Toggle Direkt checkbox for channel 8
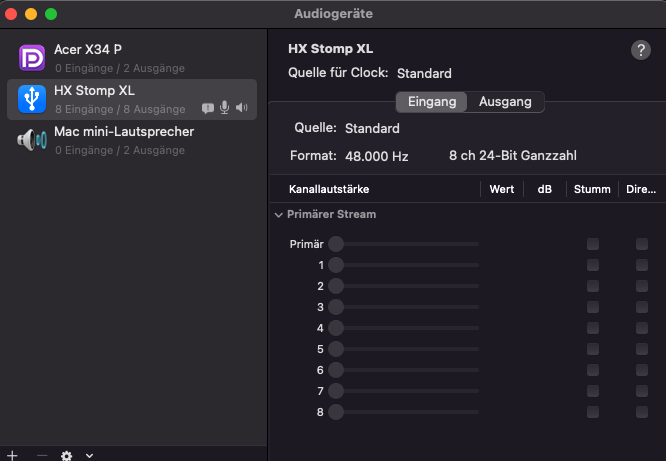The image size is (666, 461). click(x=642, y=412)
